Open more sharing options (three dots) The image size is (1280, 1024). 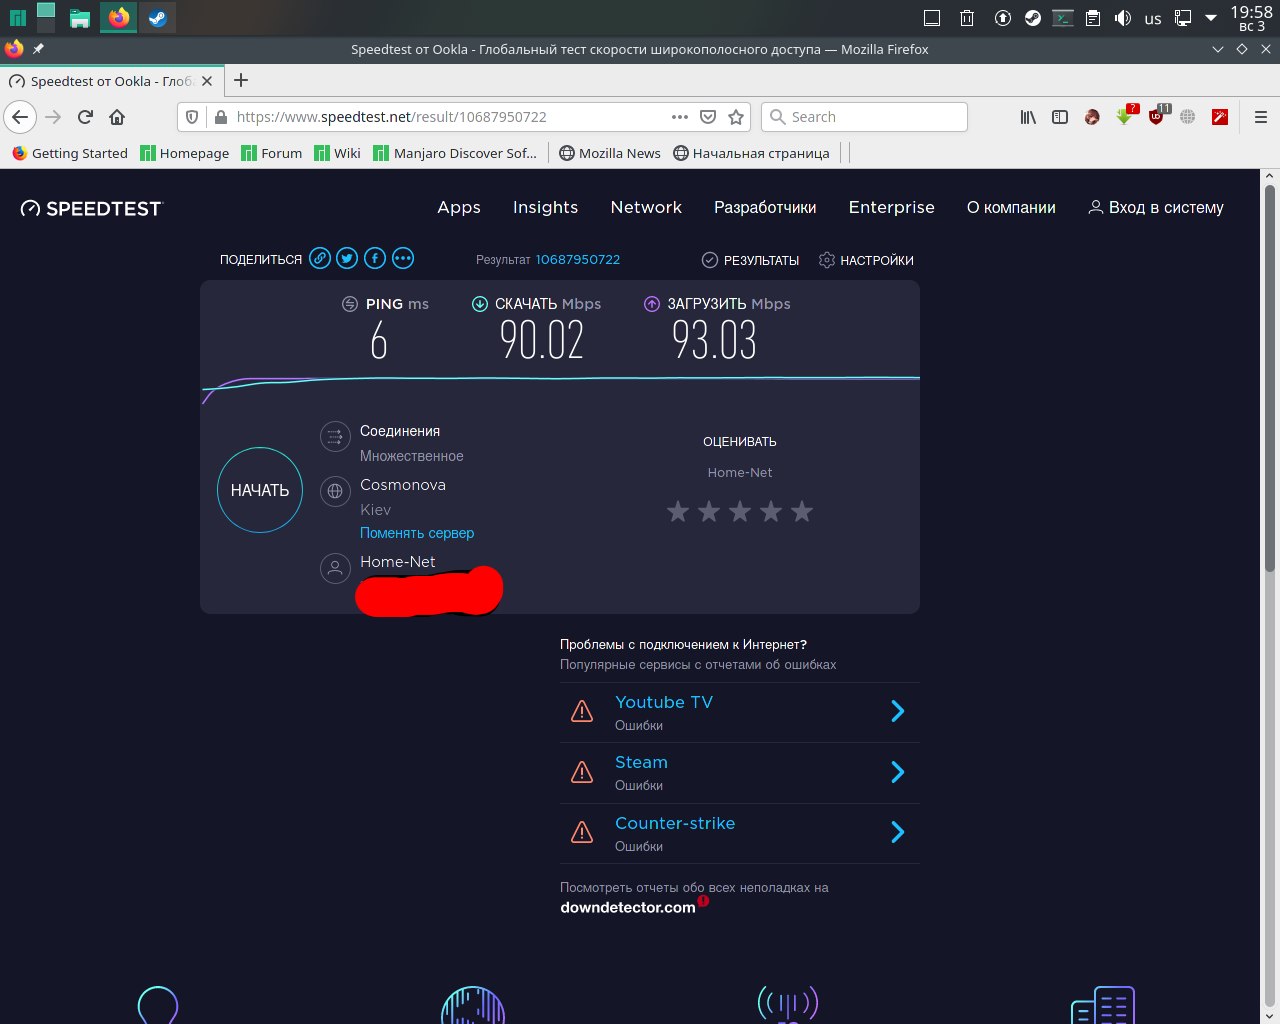tap(403, 259)
